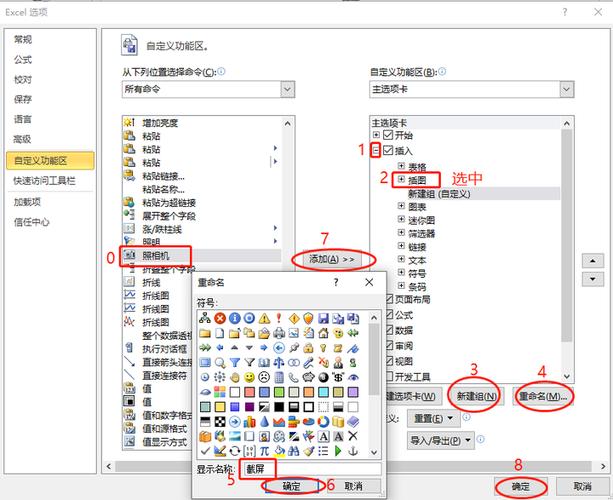Pick the cyan square swatch symbol

coord(323,392)
